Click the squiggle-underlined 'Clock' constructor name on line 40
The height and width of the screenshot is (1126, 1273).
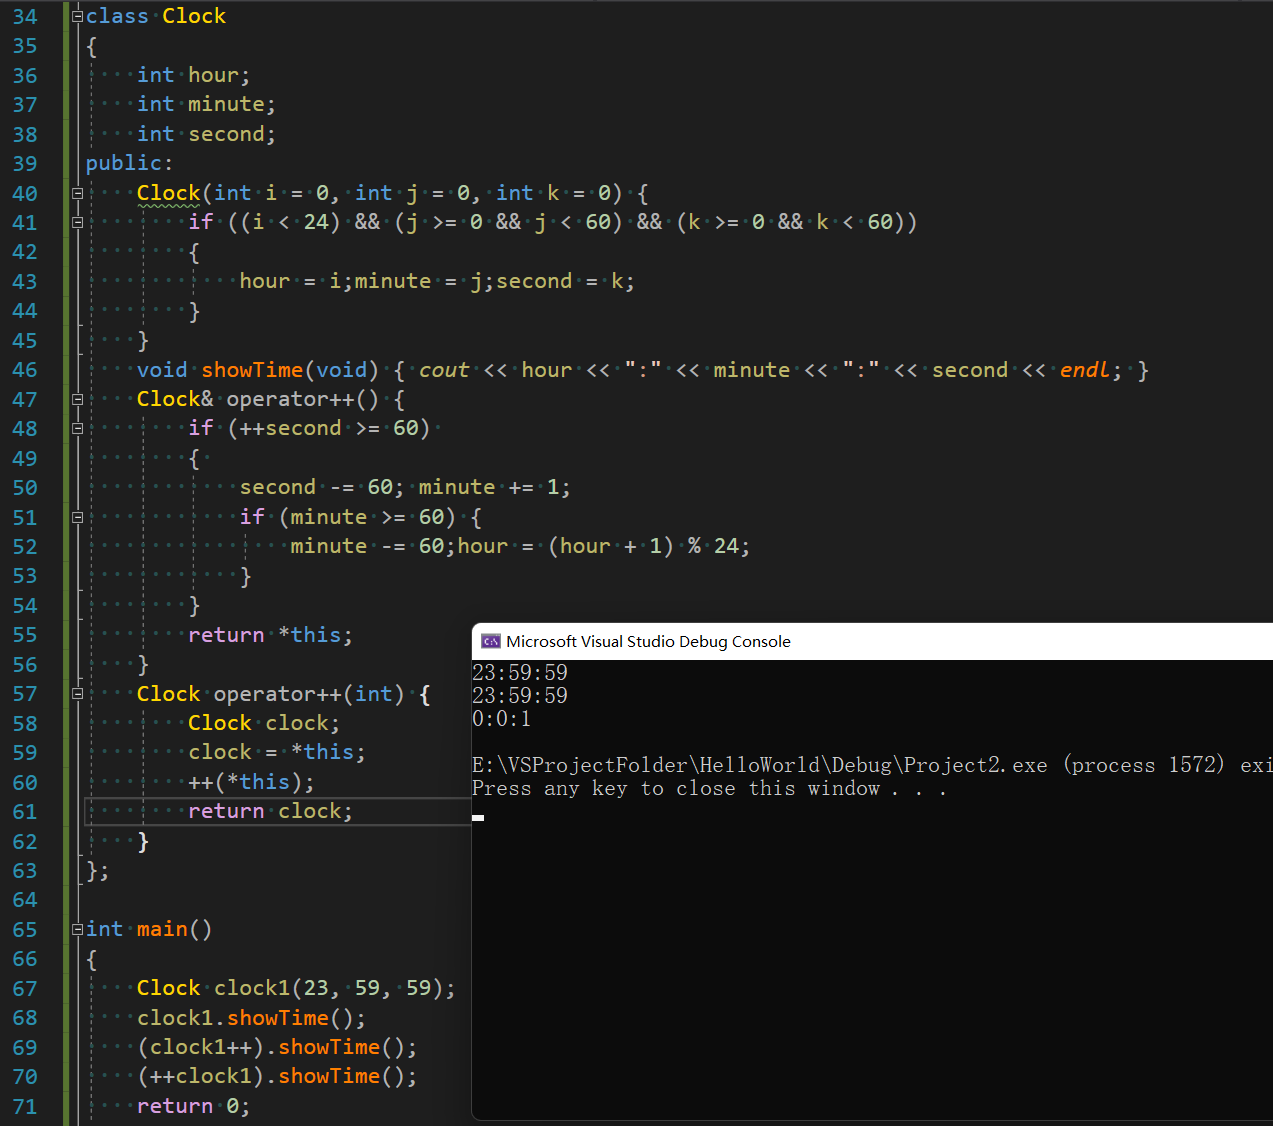168,193
